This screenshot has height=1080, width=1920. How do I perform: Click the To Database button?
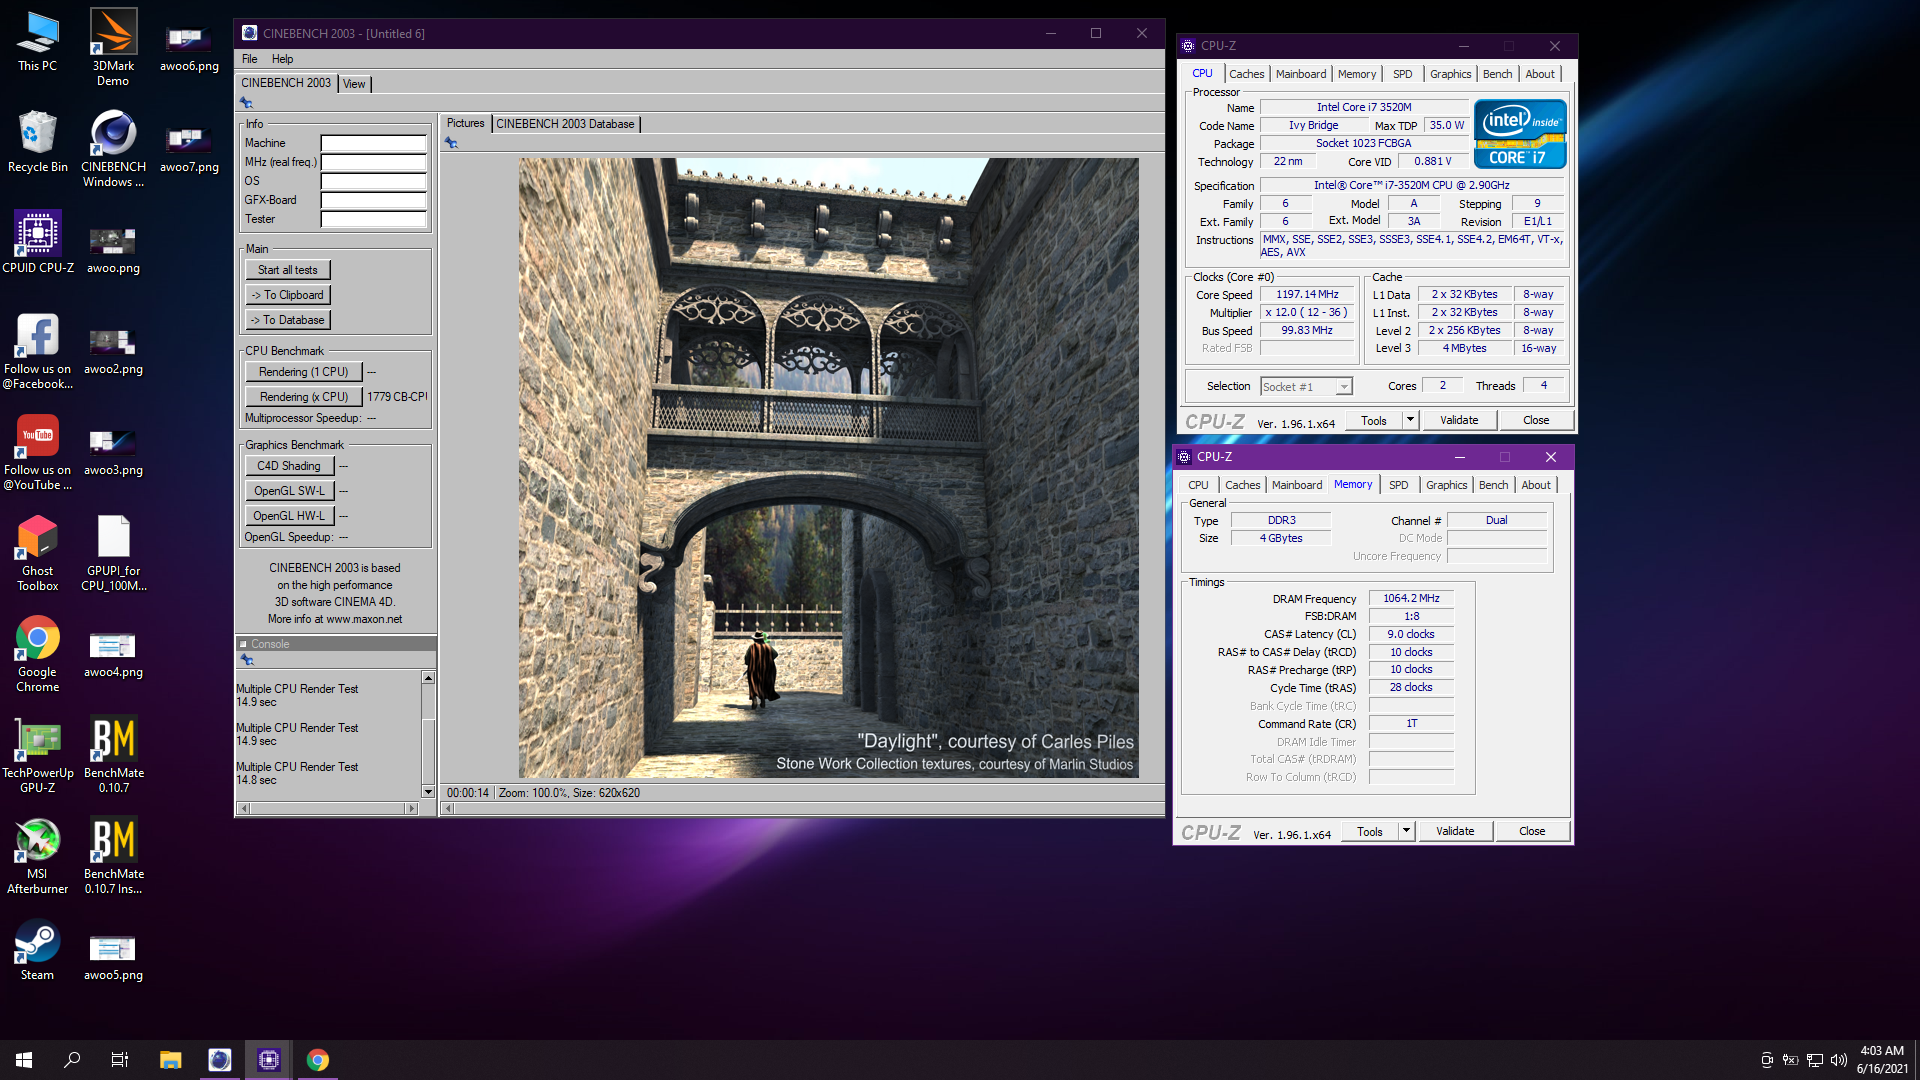click(x=287, y=320)
